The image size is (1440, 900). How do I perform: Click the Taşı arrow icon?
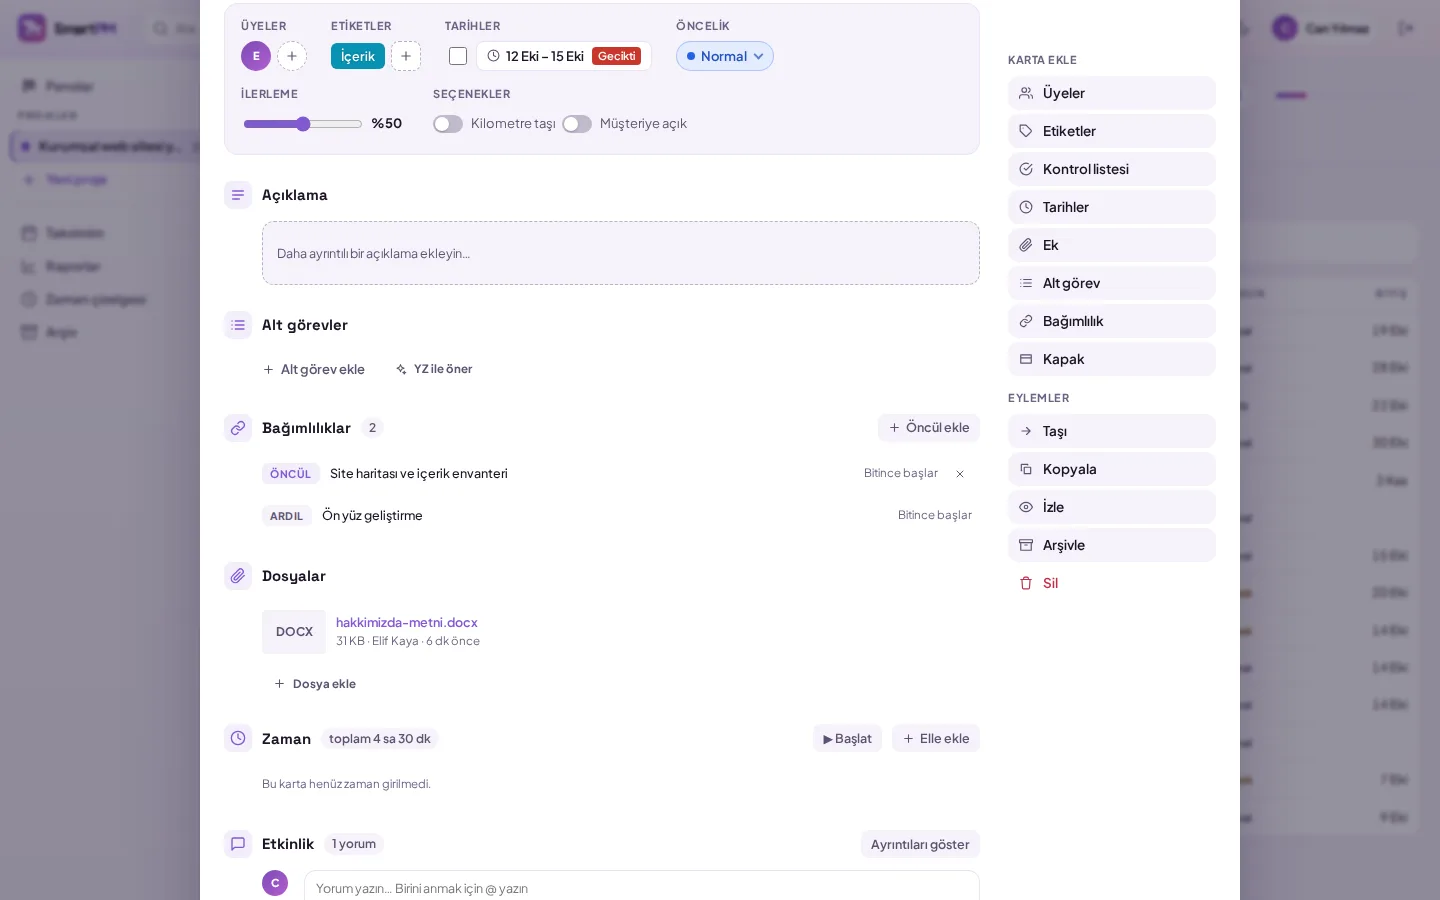click(1026, 431)
